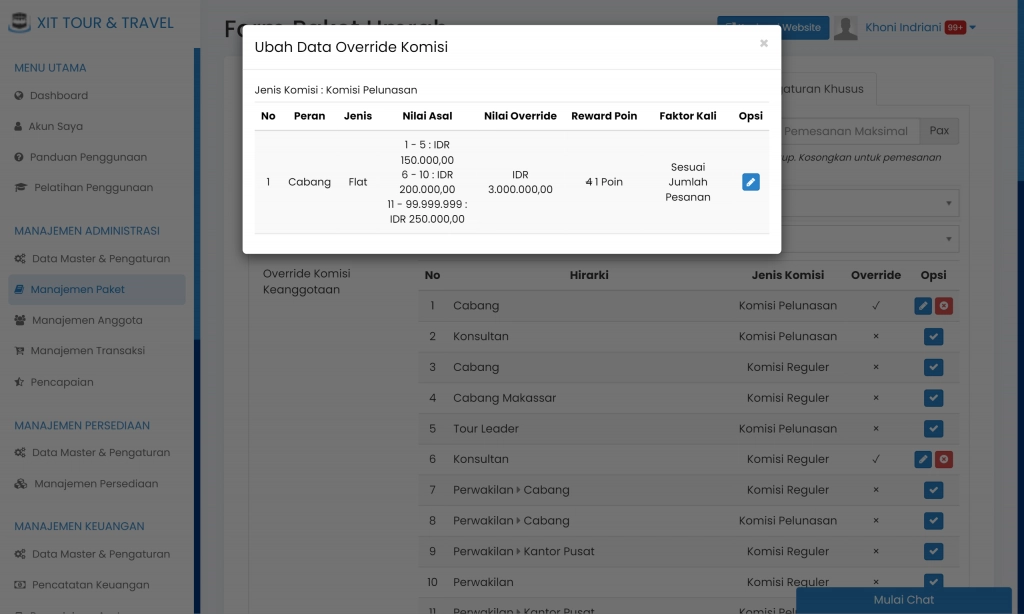Screen dimensions: 1024x614
Task: Click the edit pencil icon in the modal row
Action: pos(750,182)
